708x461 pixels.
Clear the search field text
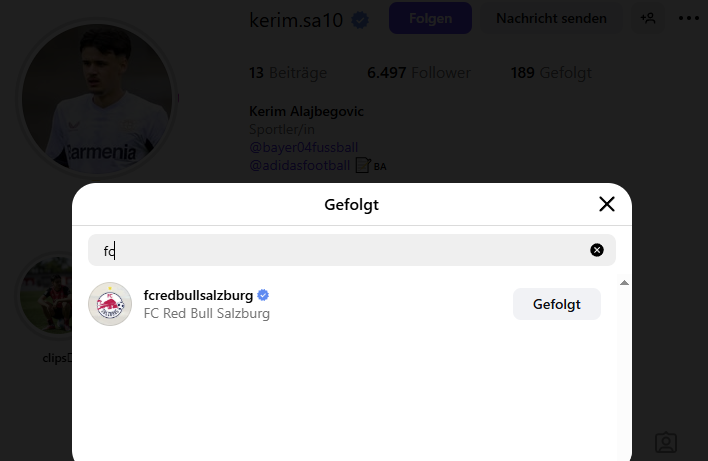coord(597,250)
